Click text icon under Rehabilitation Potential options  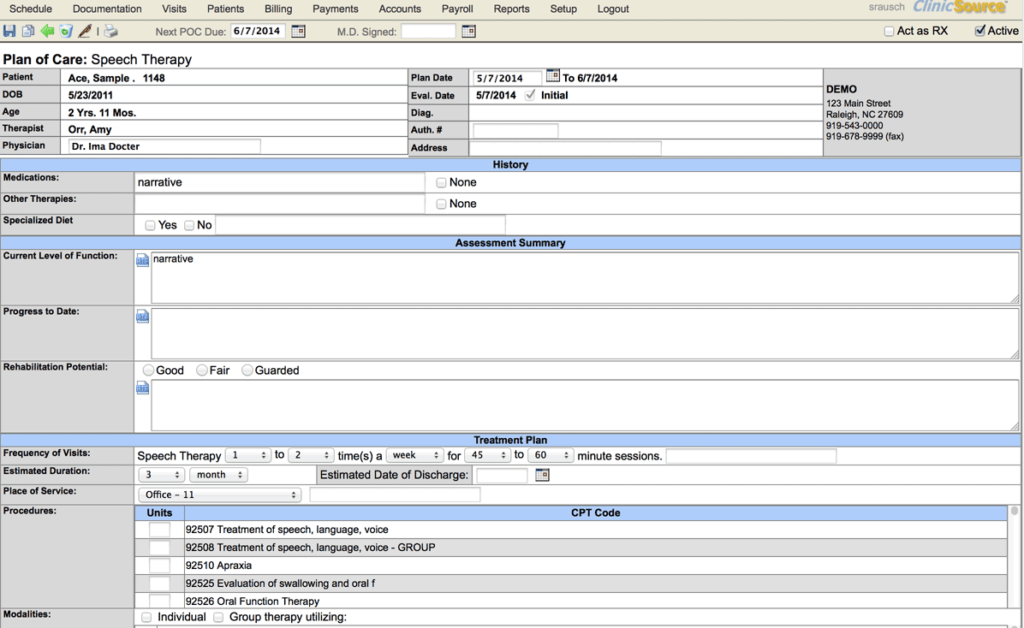coord(142,388)
